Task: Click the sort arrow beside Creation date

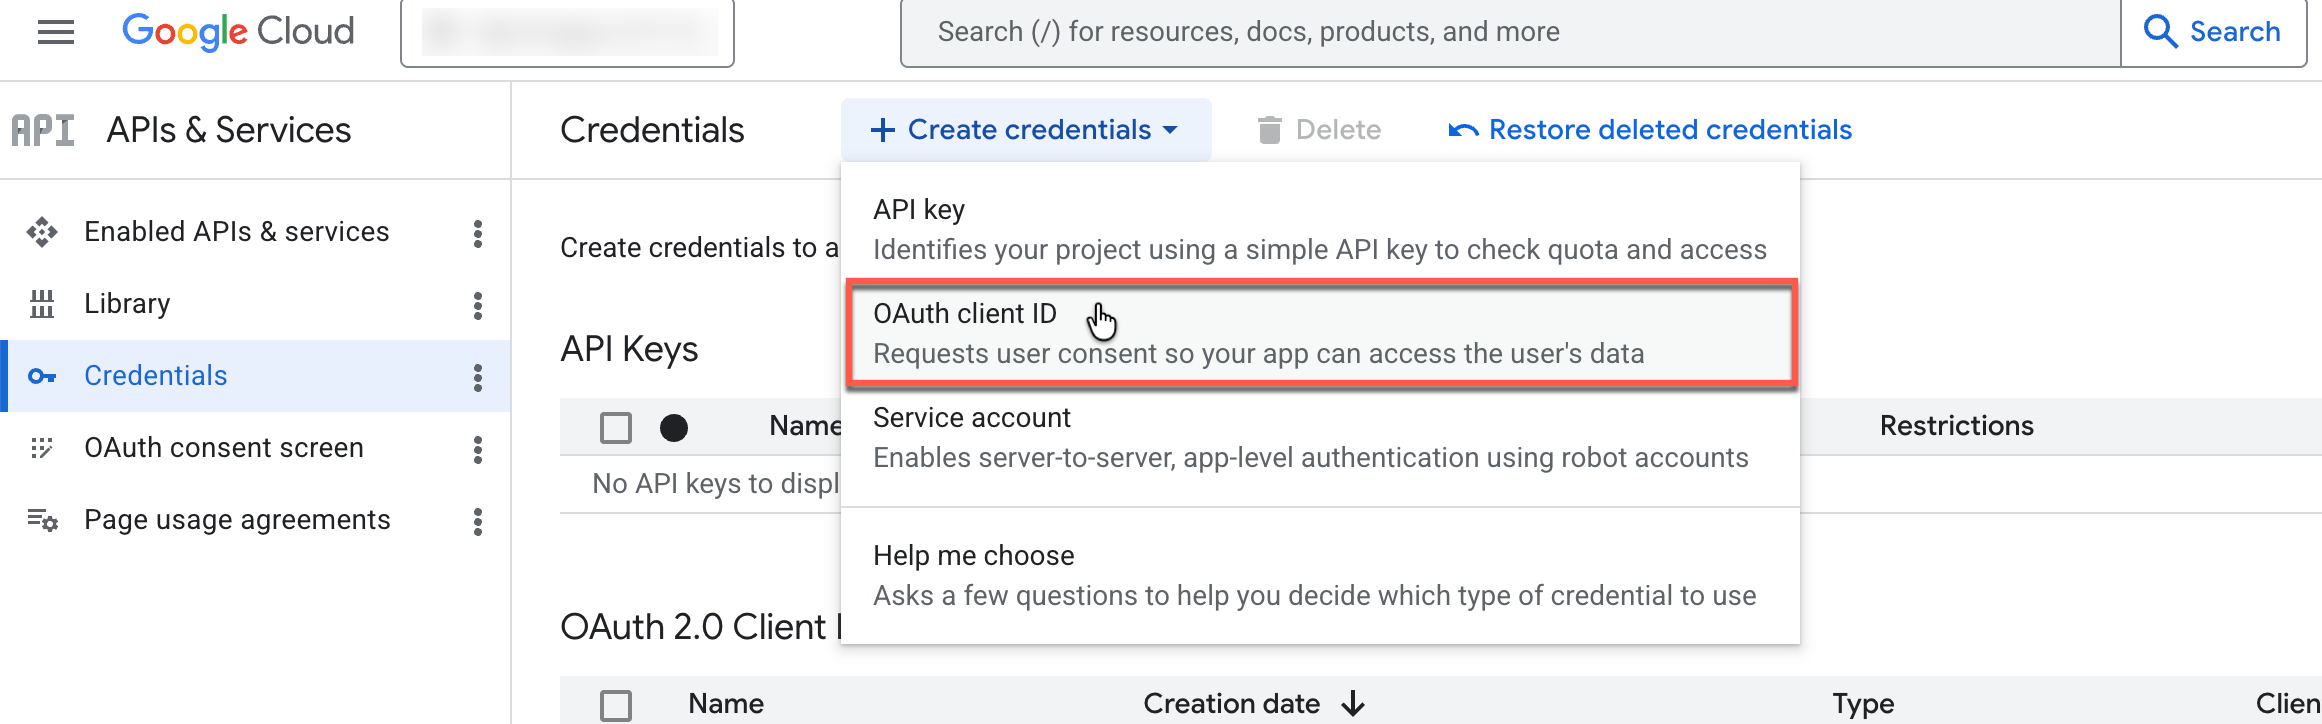Action: coord(1353,704)
